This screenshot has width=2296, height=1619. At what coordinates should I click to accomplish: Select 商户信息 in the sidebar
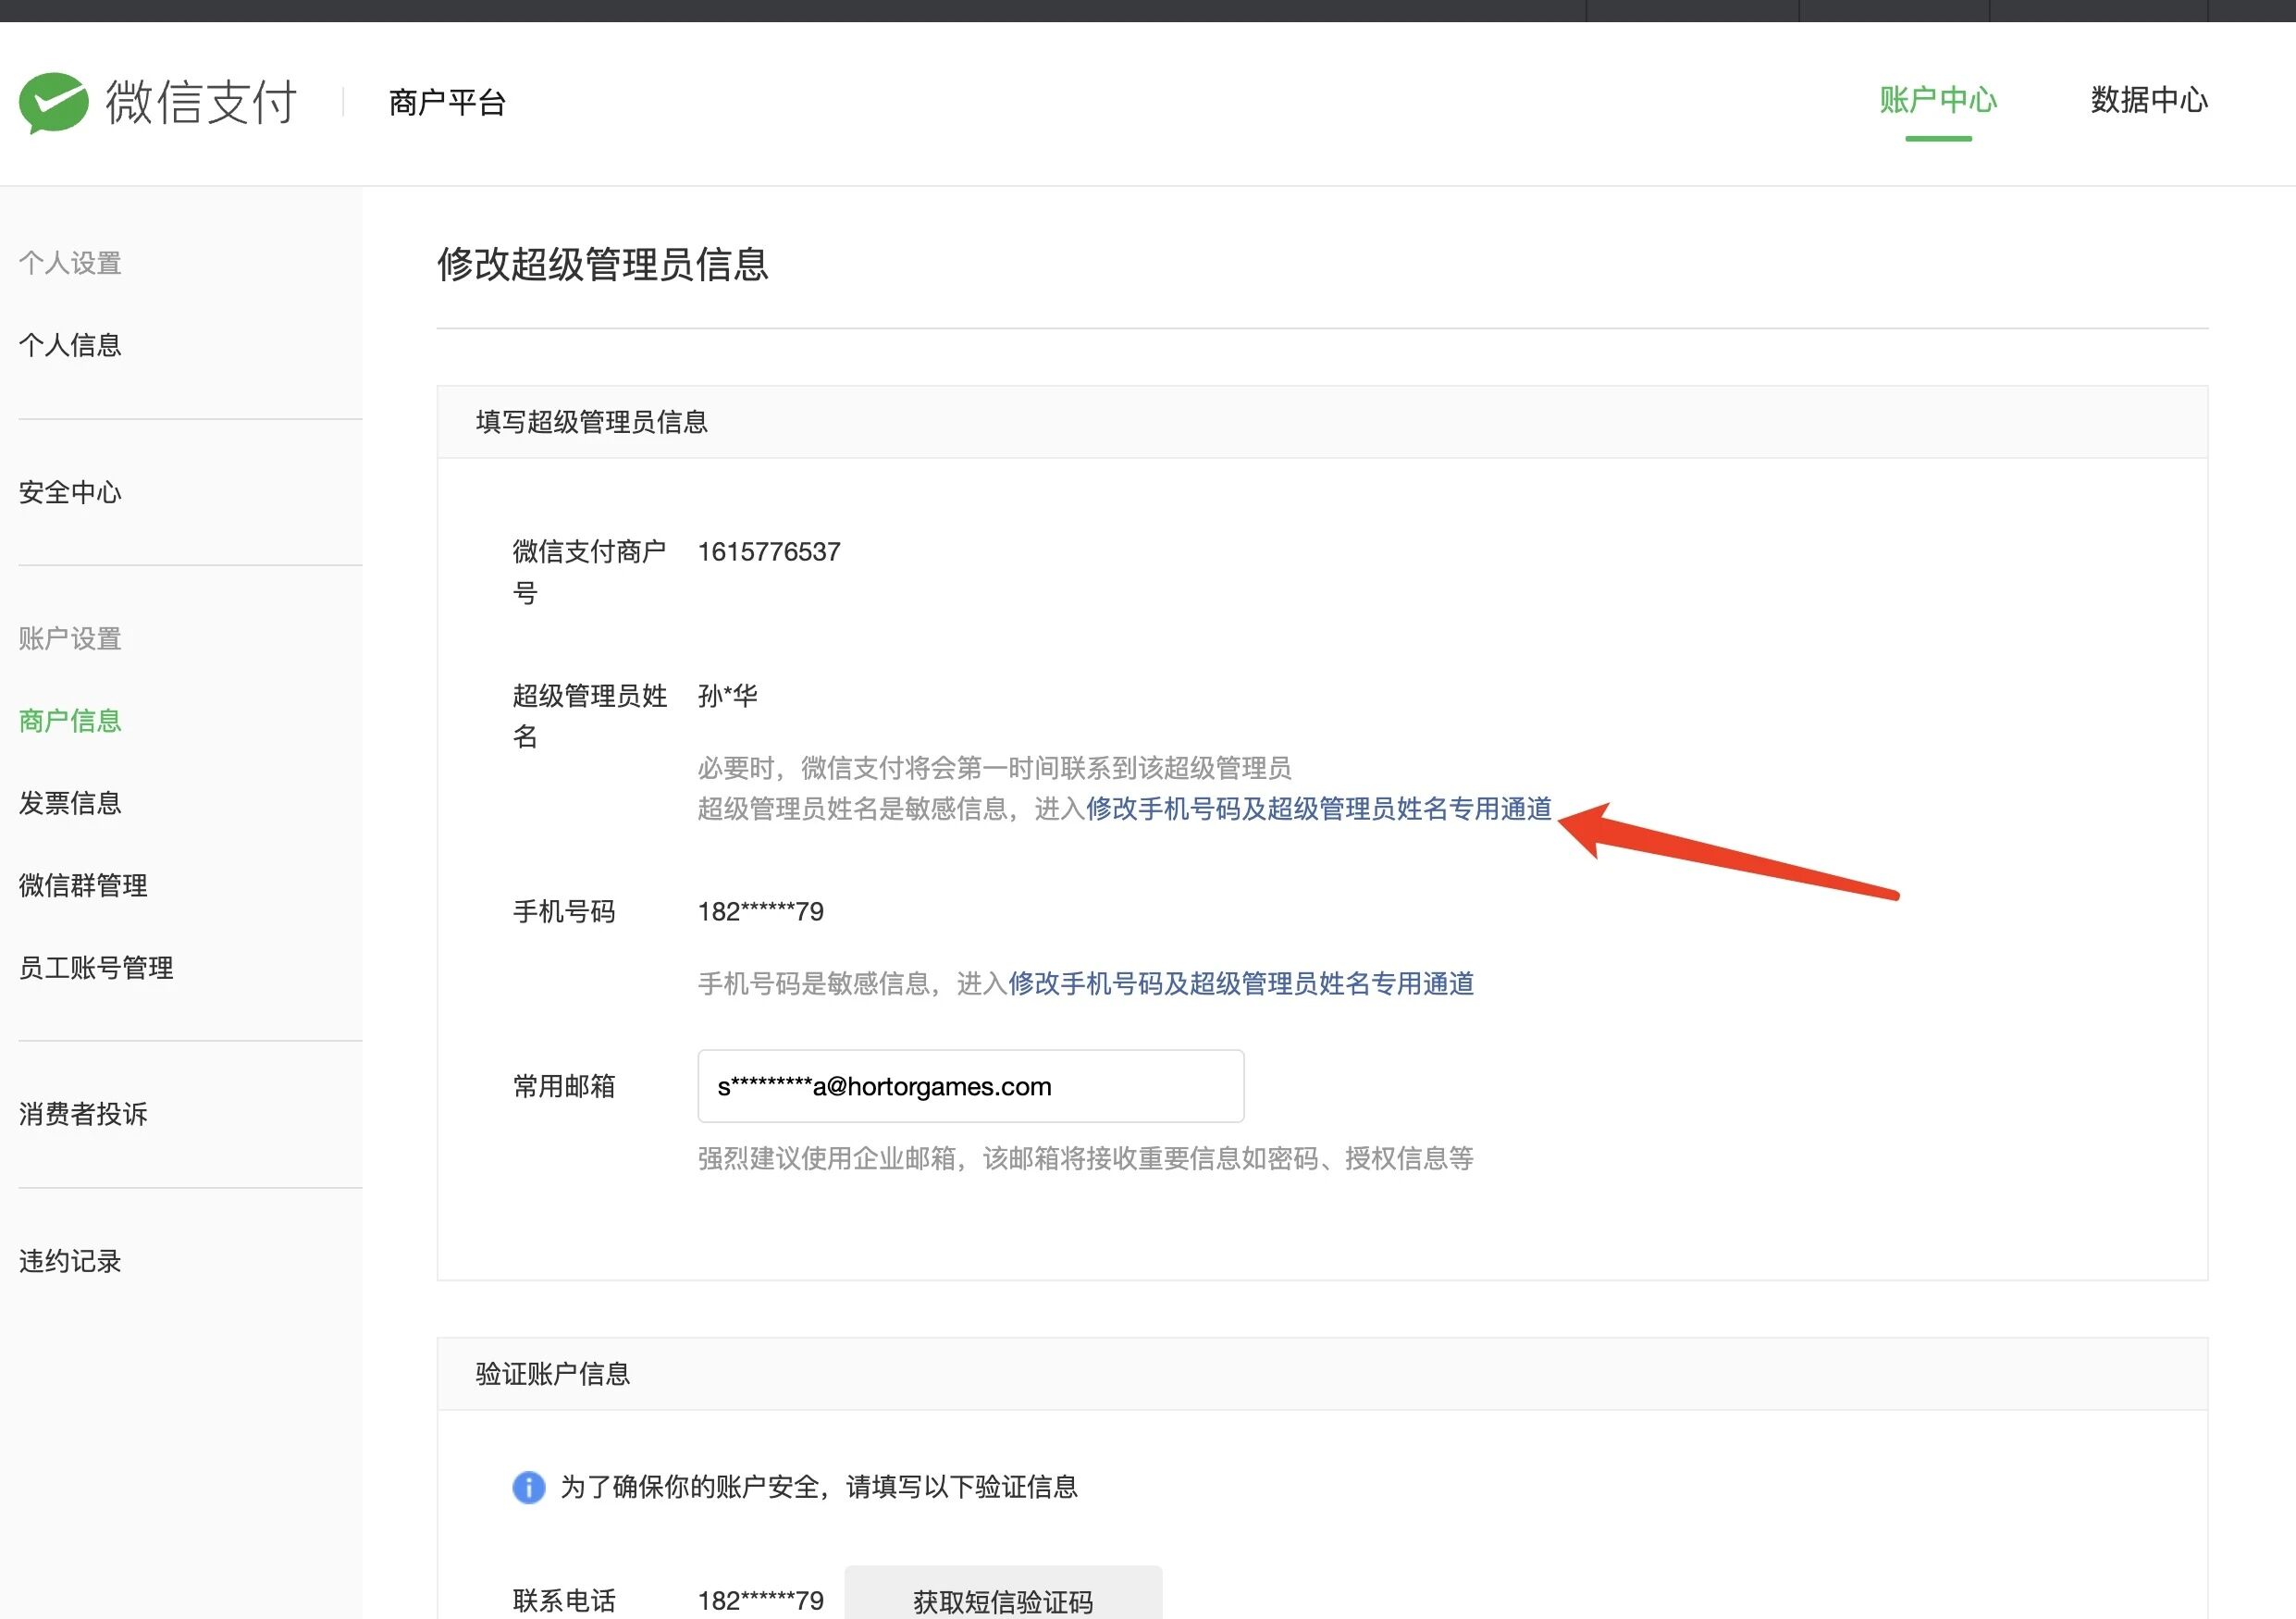pos(70,720)
